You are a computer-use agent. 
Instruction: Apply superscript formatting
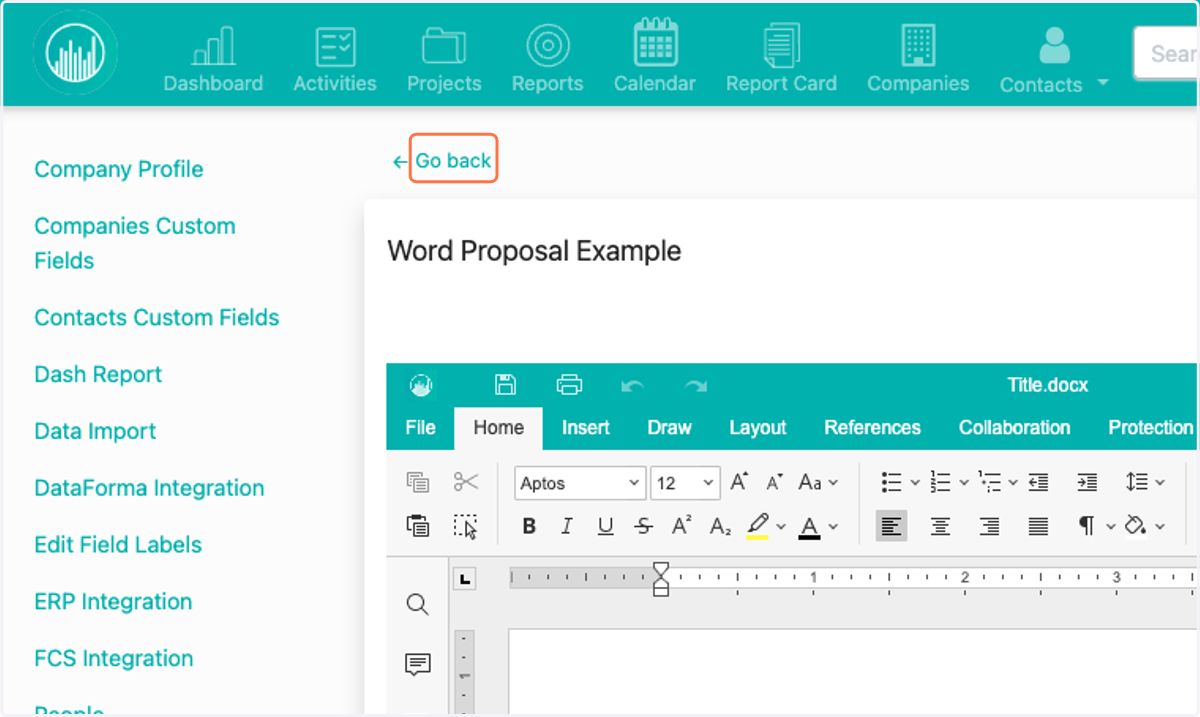(x=682, y=526)
